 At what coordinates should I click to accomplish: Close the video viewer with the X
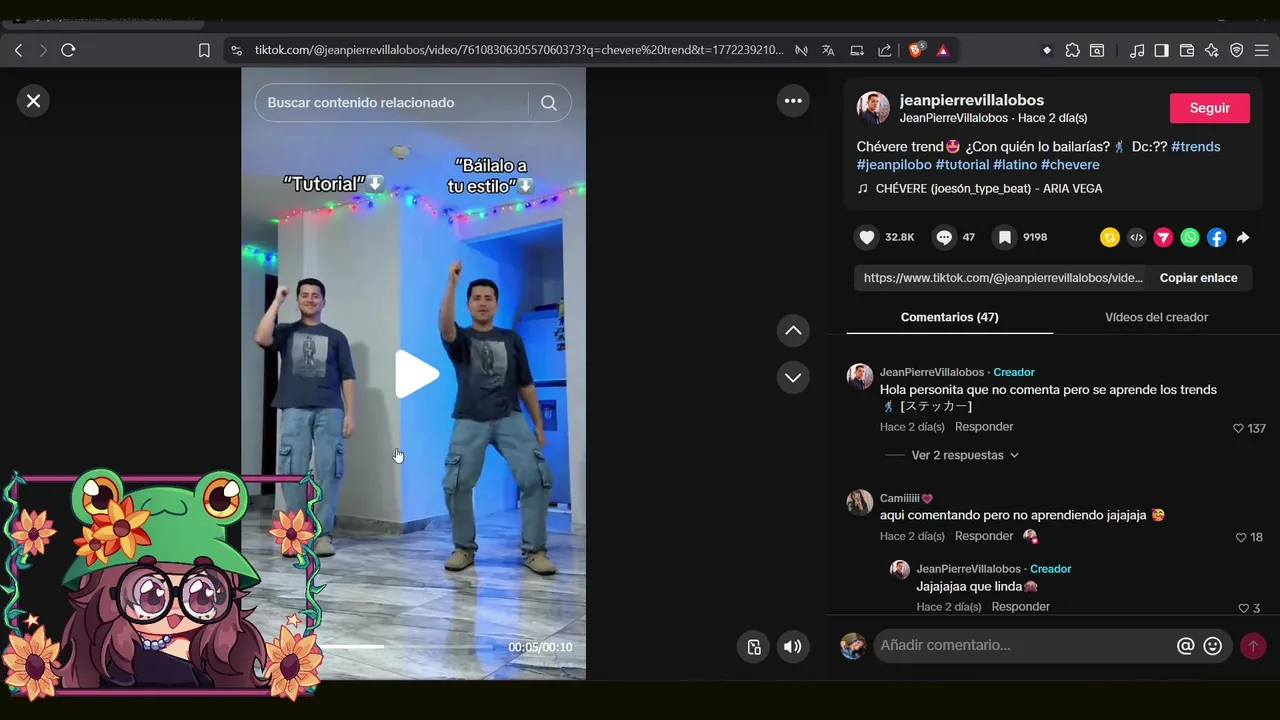pos(33,101)
